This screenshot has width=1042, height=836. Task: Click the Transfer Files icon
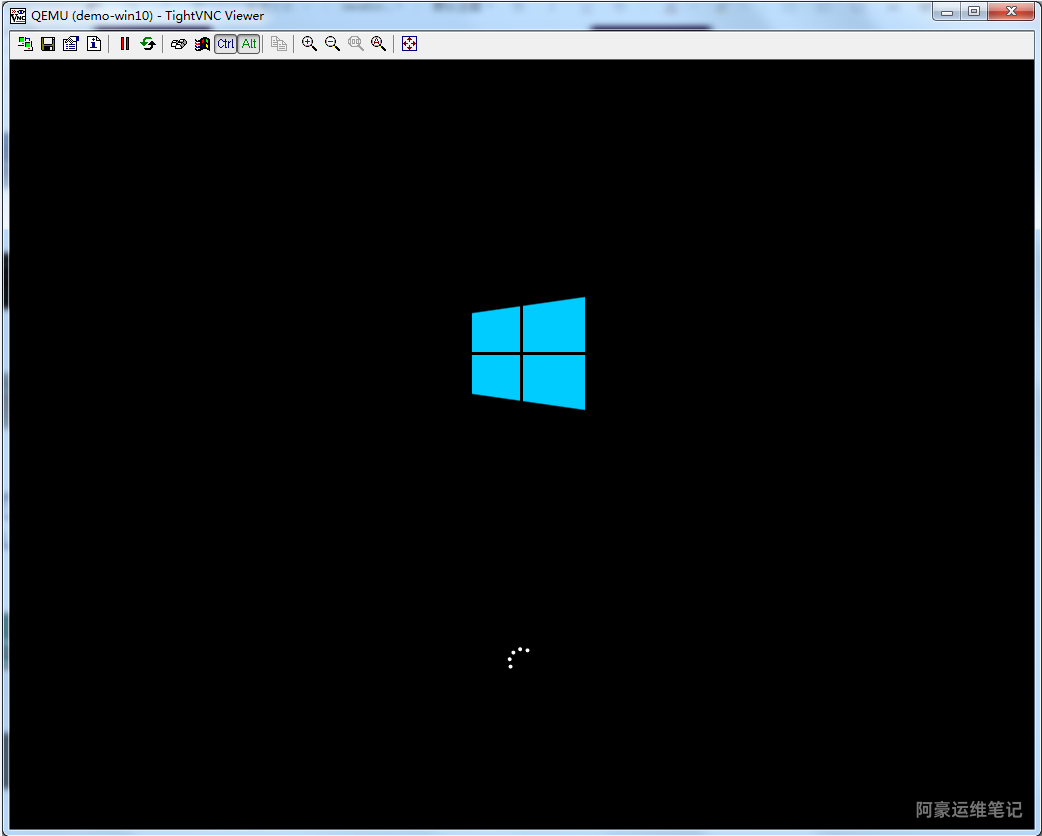coord(279,44)
